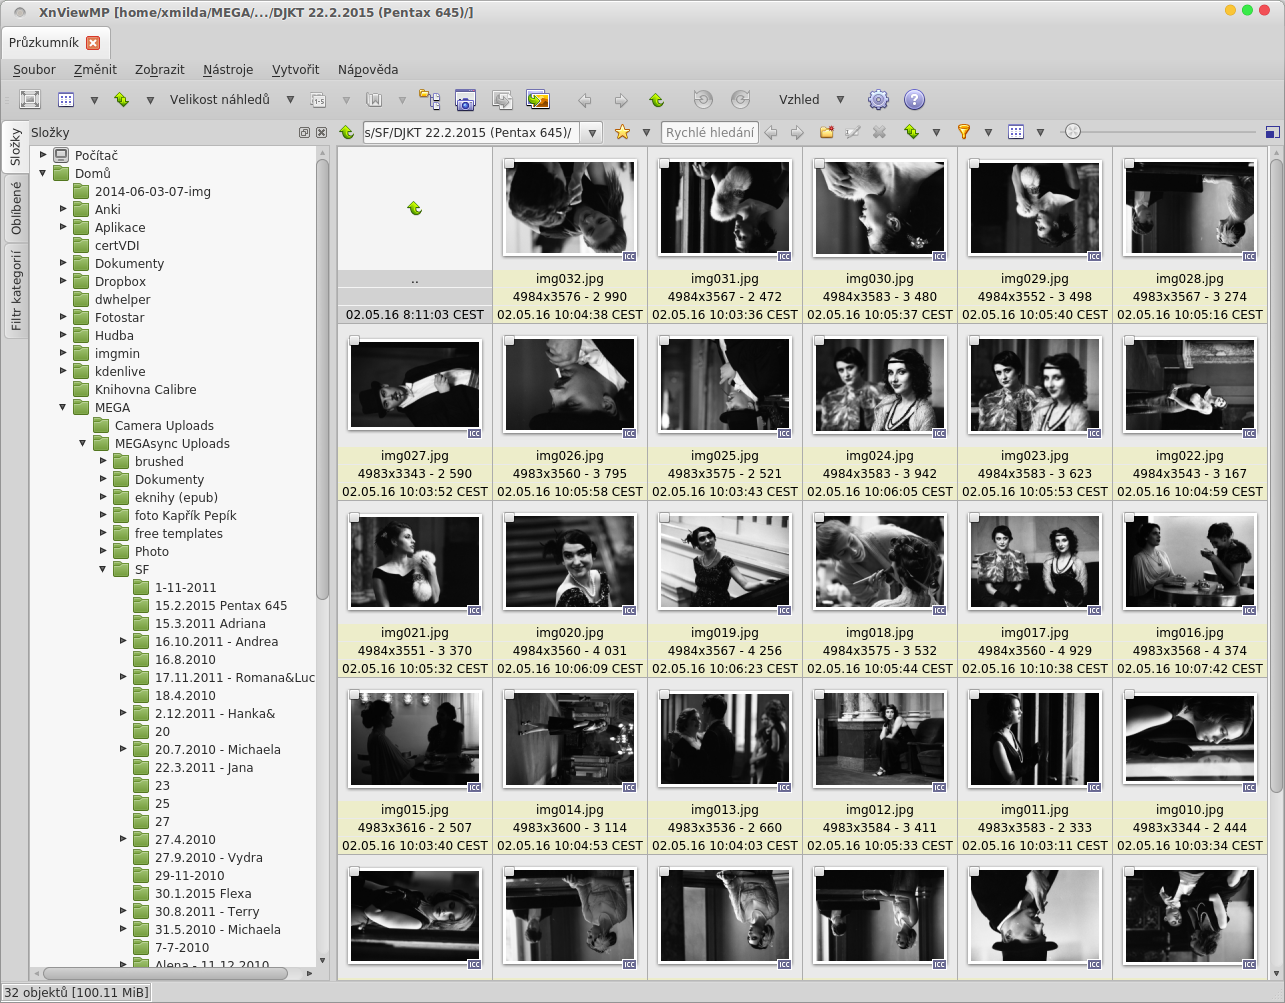This screenshot has height=1003, width=1285.
Task: Open the Nástroje menu
Action: tap(228, 70)
